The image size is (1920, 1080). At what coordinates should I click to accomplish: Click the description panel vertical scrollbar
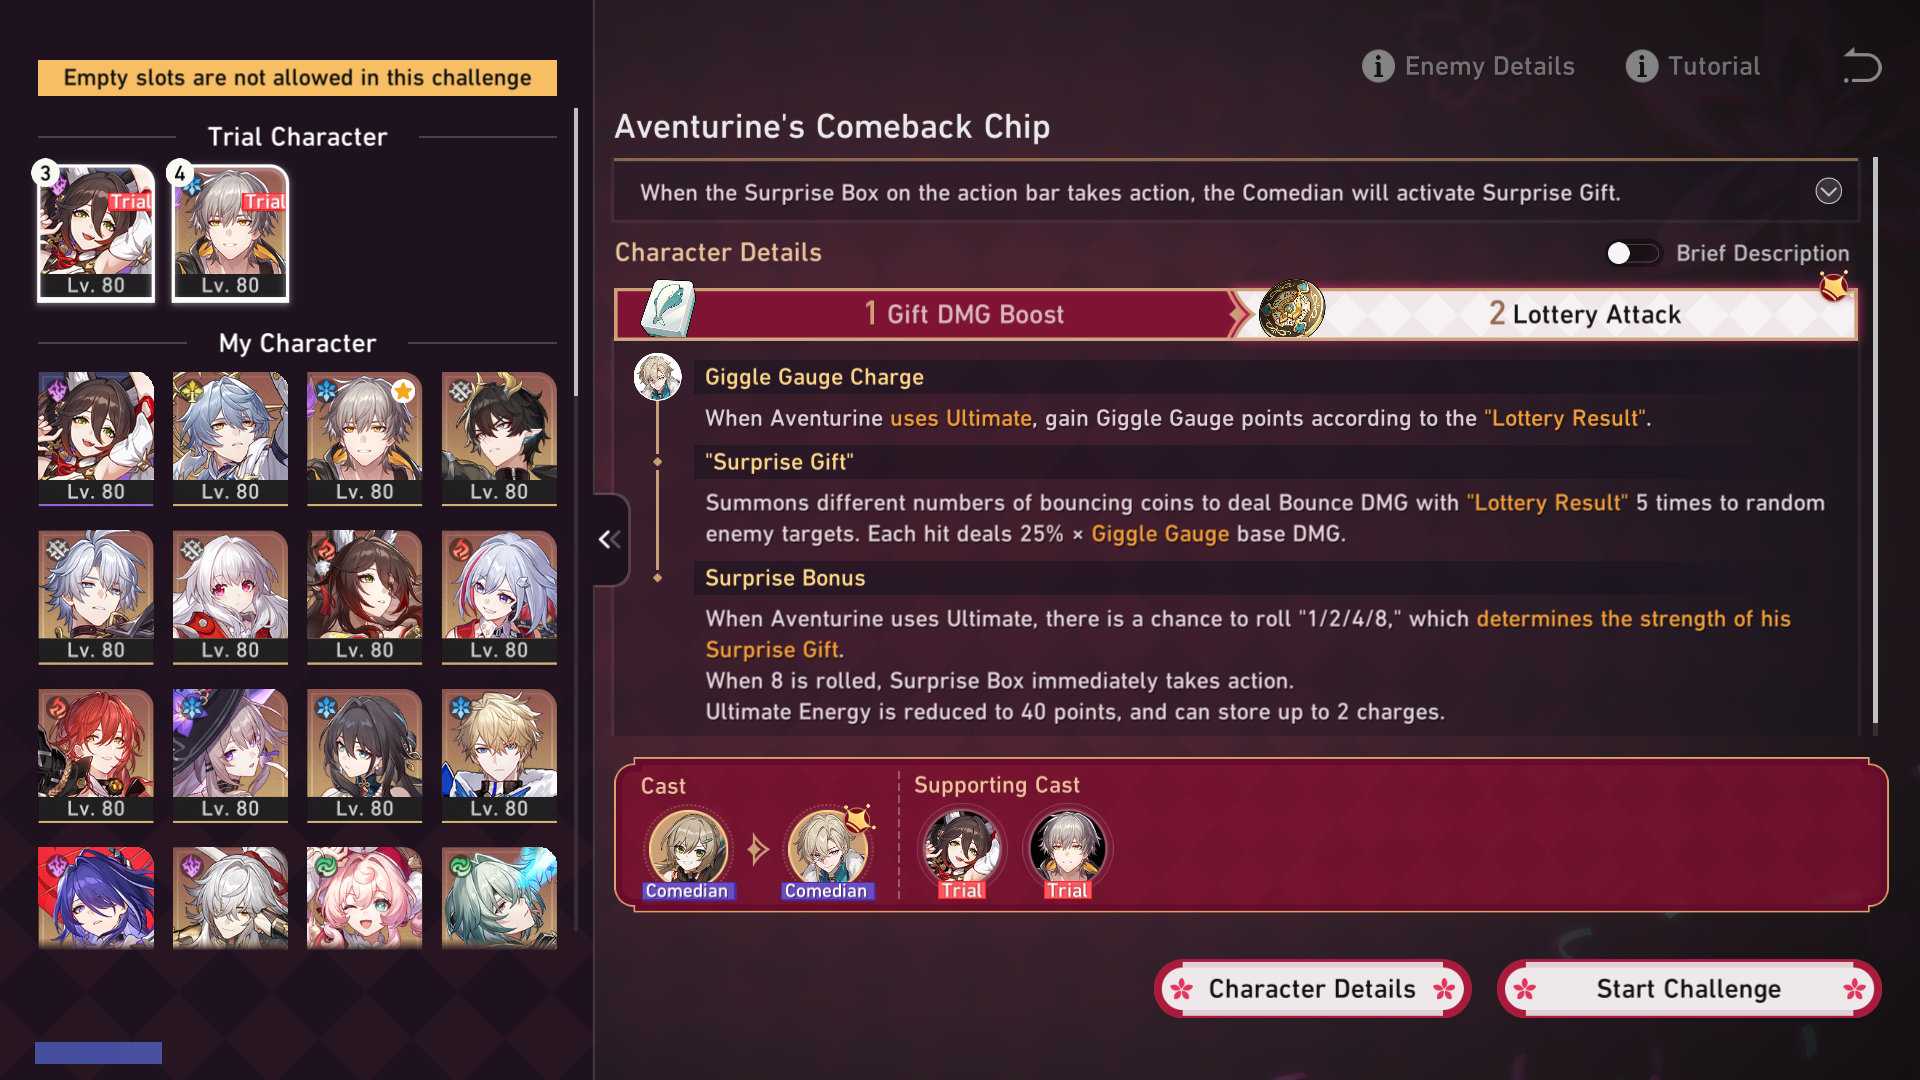[x=1875, y=440]
